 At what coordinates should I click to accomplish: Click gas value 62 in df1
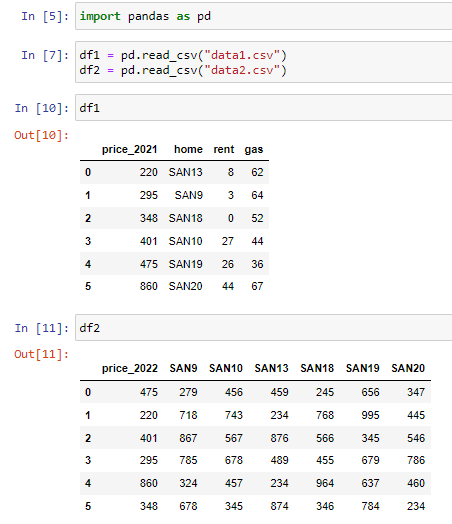point(257,172)
